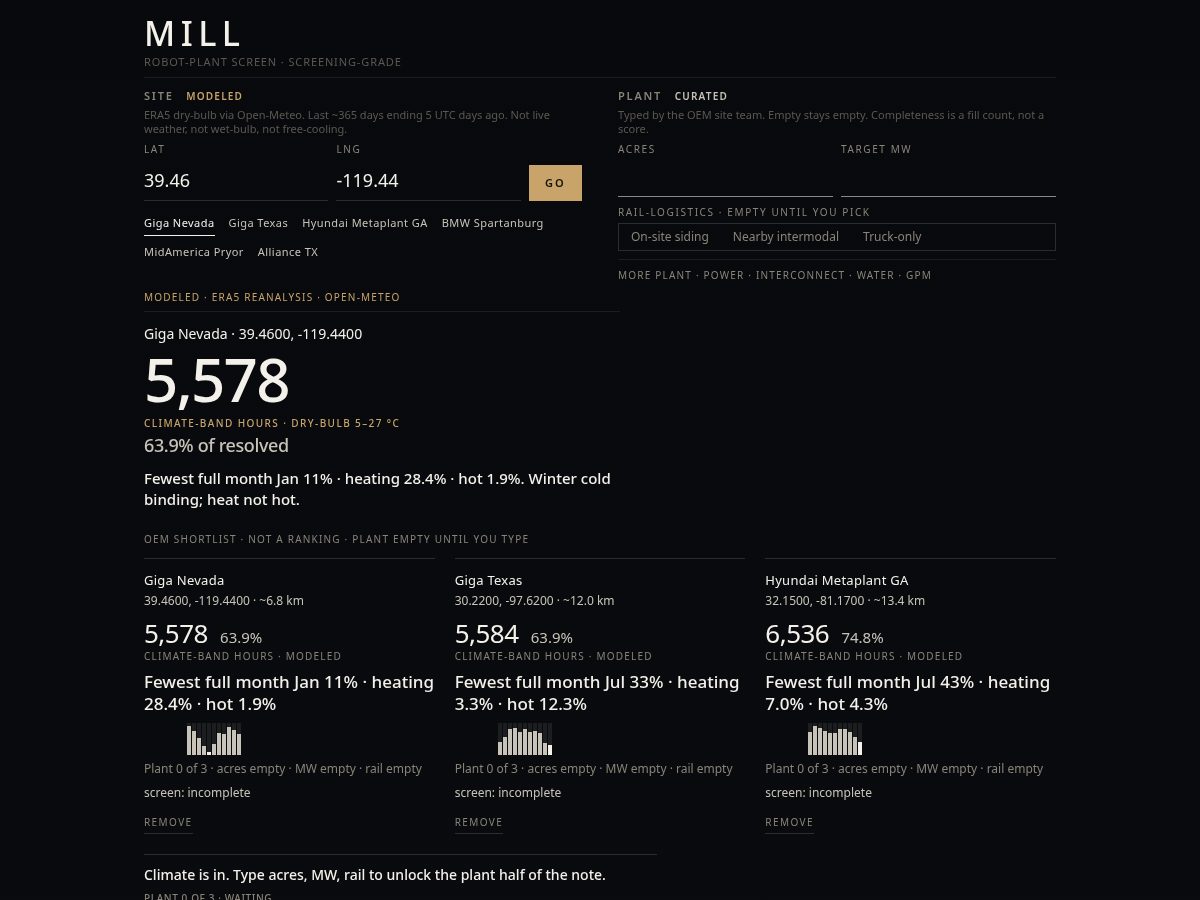Choose On-site siding rail option
Screen dimensions: 1200x900
coord(670,237)
